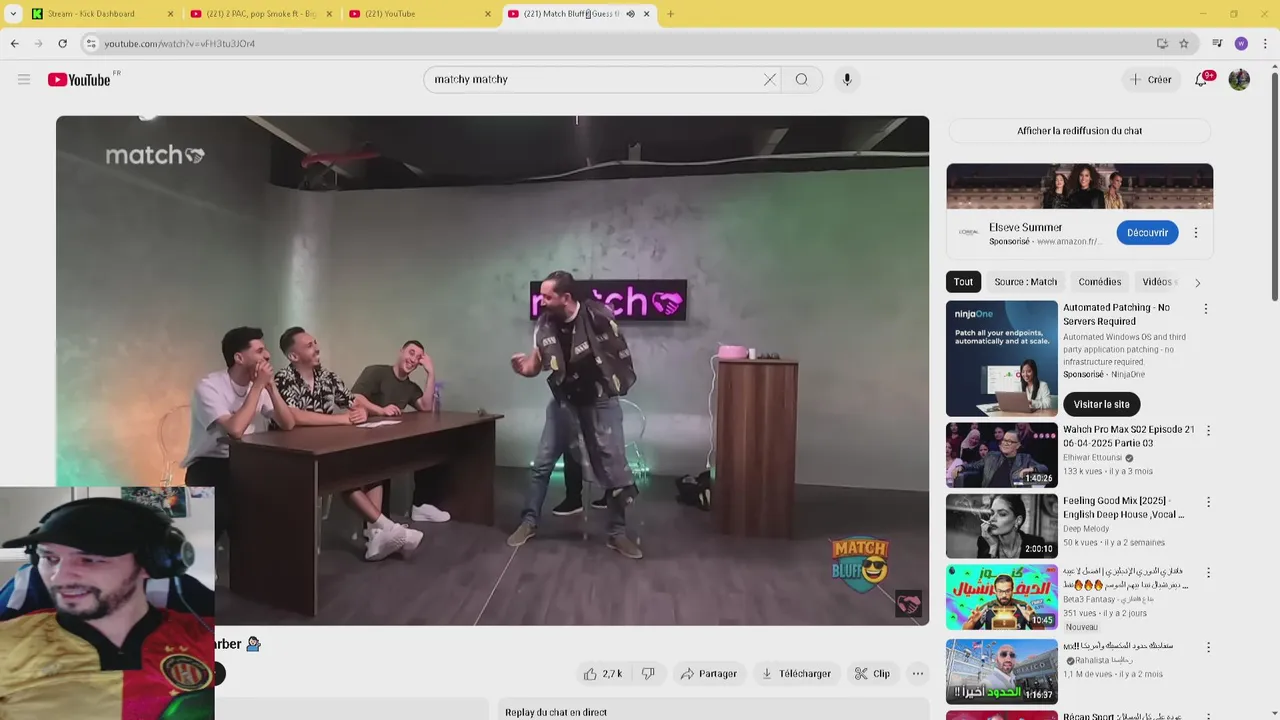This screenshot has height=720, width=1280.
Task: Open the Chrome three-dot menu
Action: [x=1265, y=43]
